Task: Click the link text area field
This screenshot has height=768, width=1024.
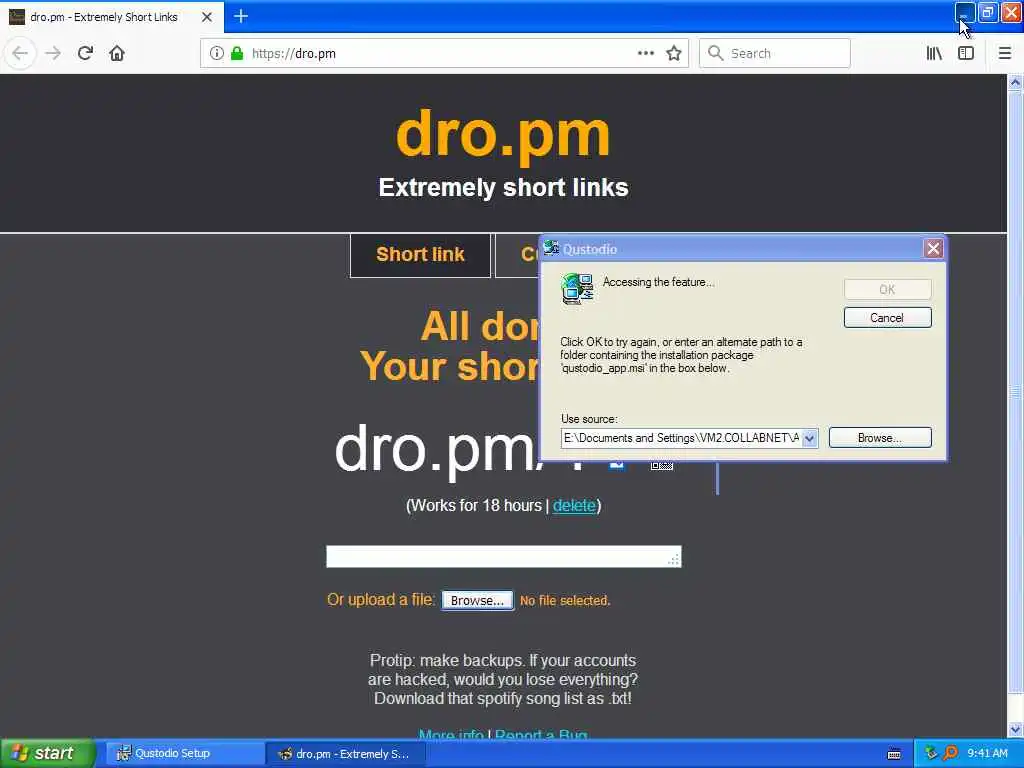Action: (x=504, y=556)
